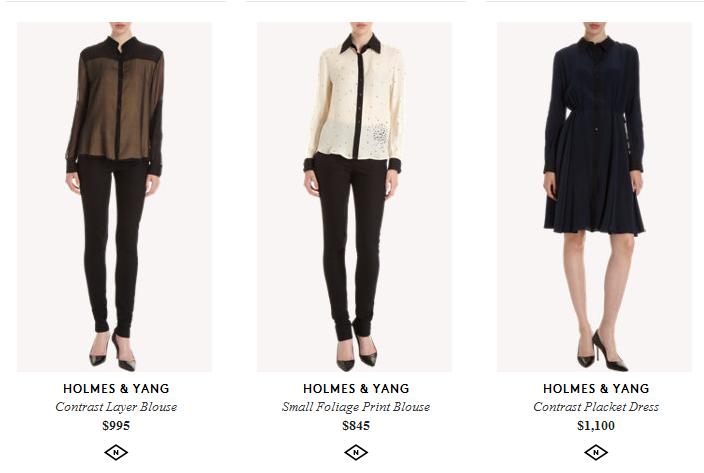Select the $1,100 price label
This screenshot has width=704, height=473.
pos(596,425)
